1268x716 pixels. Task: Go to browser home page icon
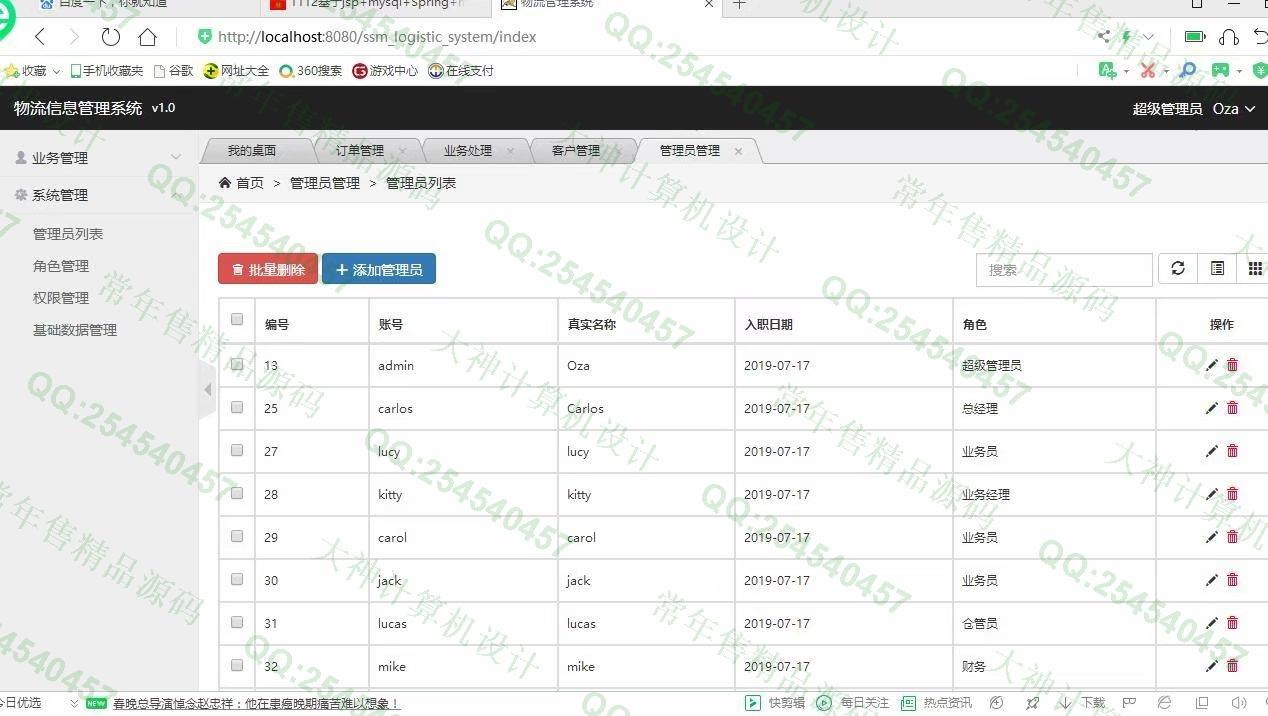(x=148, y=37)
